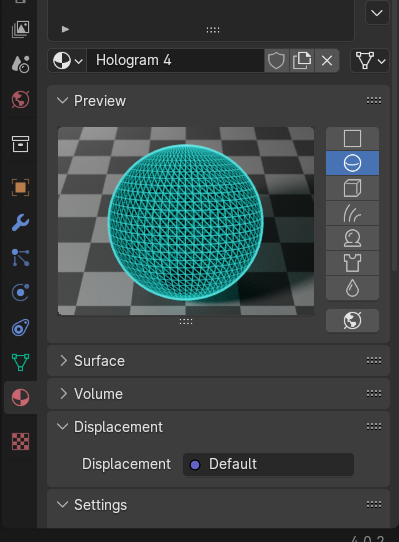The width and height of the screenshot is (399, 542).
Task: Toggle fake user shield icon
Action: click(x=277, y=61)
